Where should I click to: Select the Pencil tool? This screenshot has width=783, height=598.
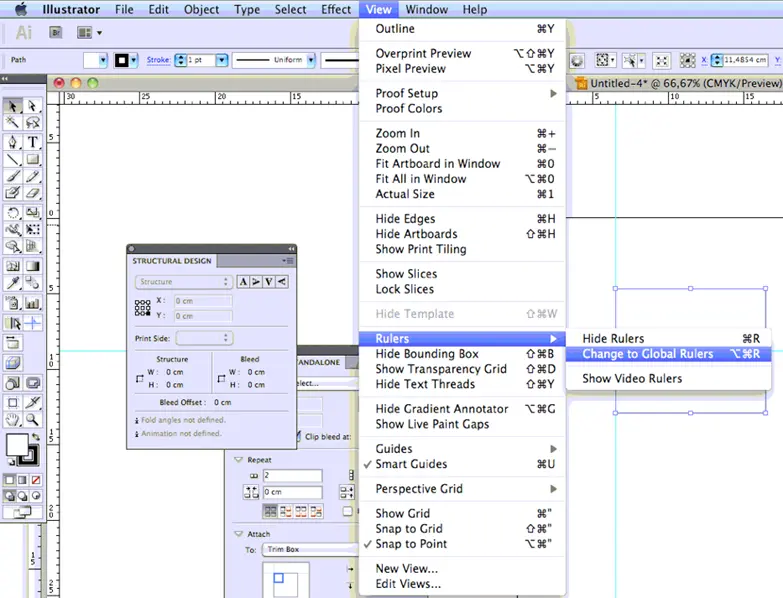coord(32,176)
